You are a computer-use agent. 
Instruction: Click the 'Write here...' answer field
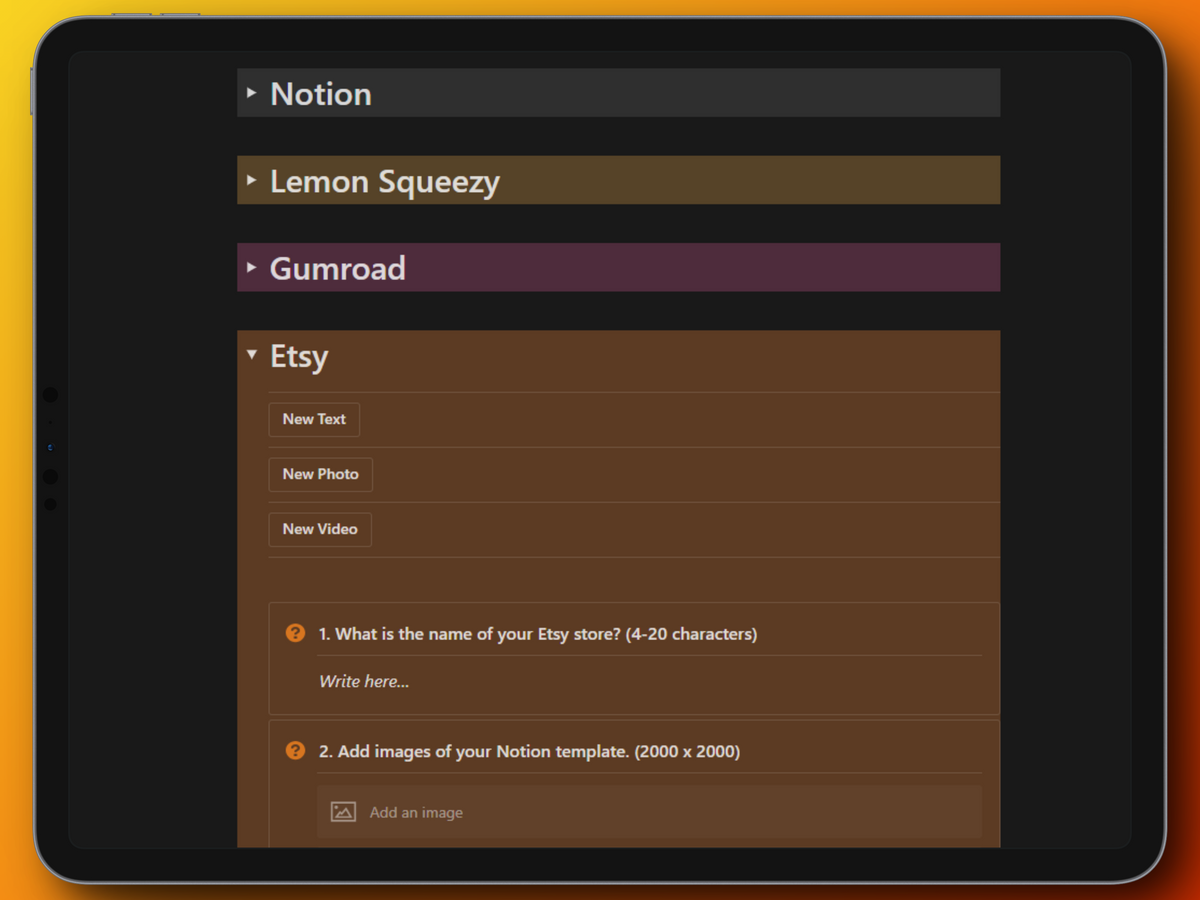[x=364, y=682]
